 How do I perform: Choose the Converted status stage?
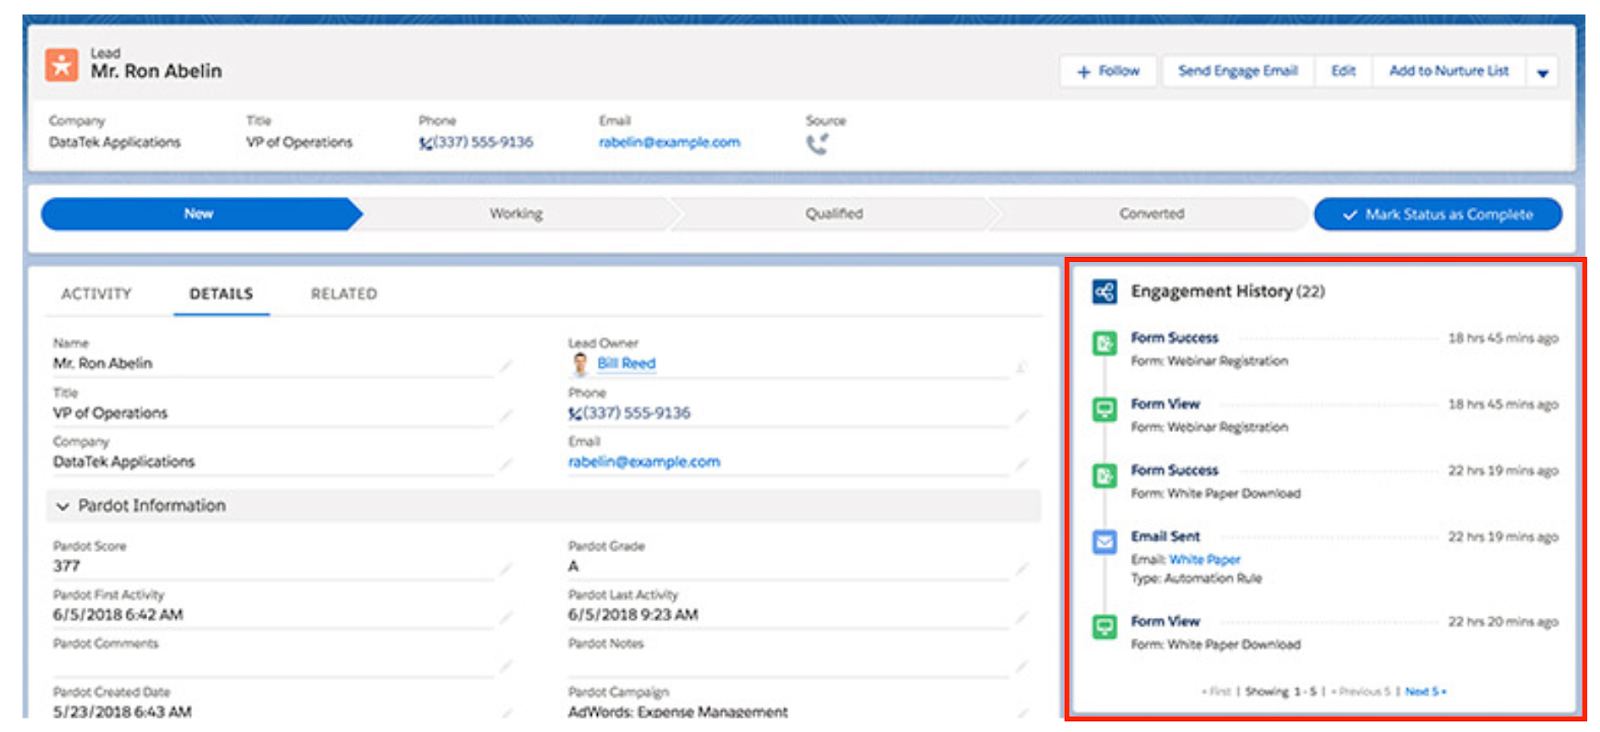pyautogui.click(x=1151, y=214)
